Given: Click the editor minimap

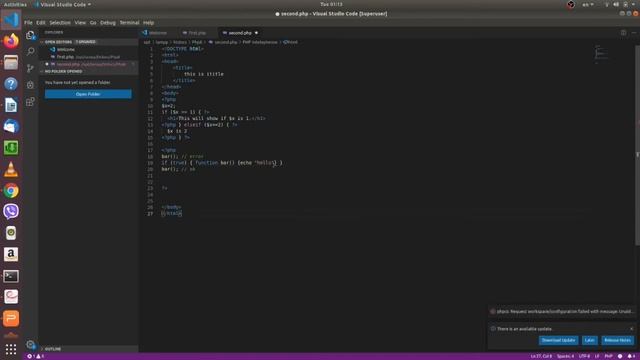Looking at the screenshot, I should (601, 54).
